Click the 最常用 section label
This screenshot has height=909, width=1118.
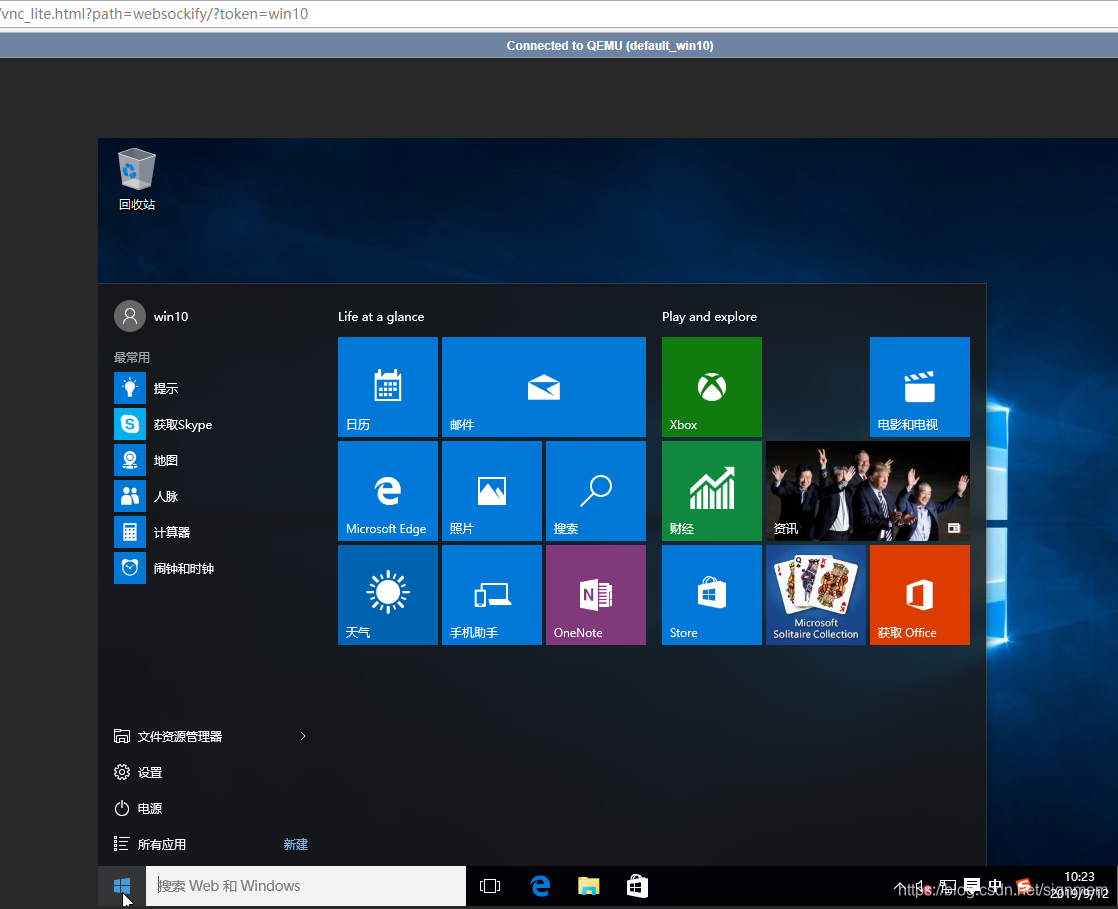[x=132, y=357]
